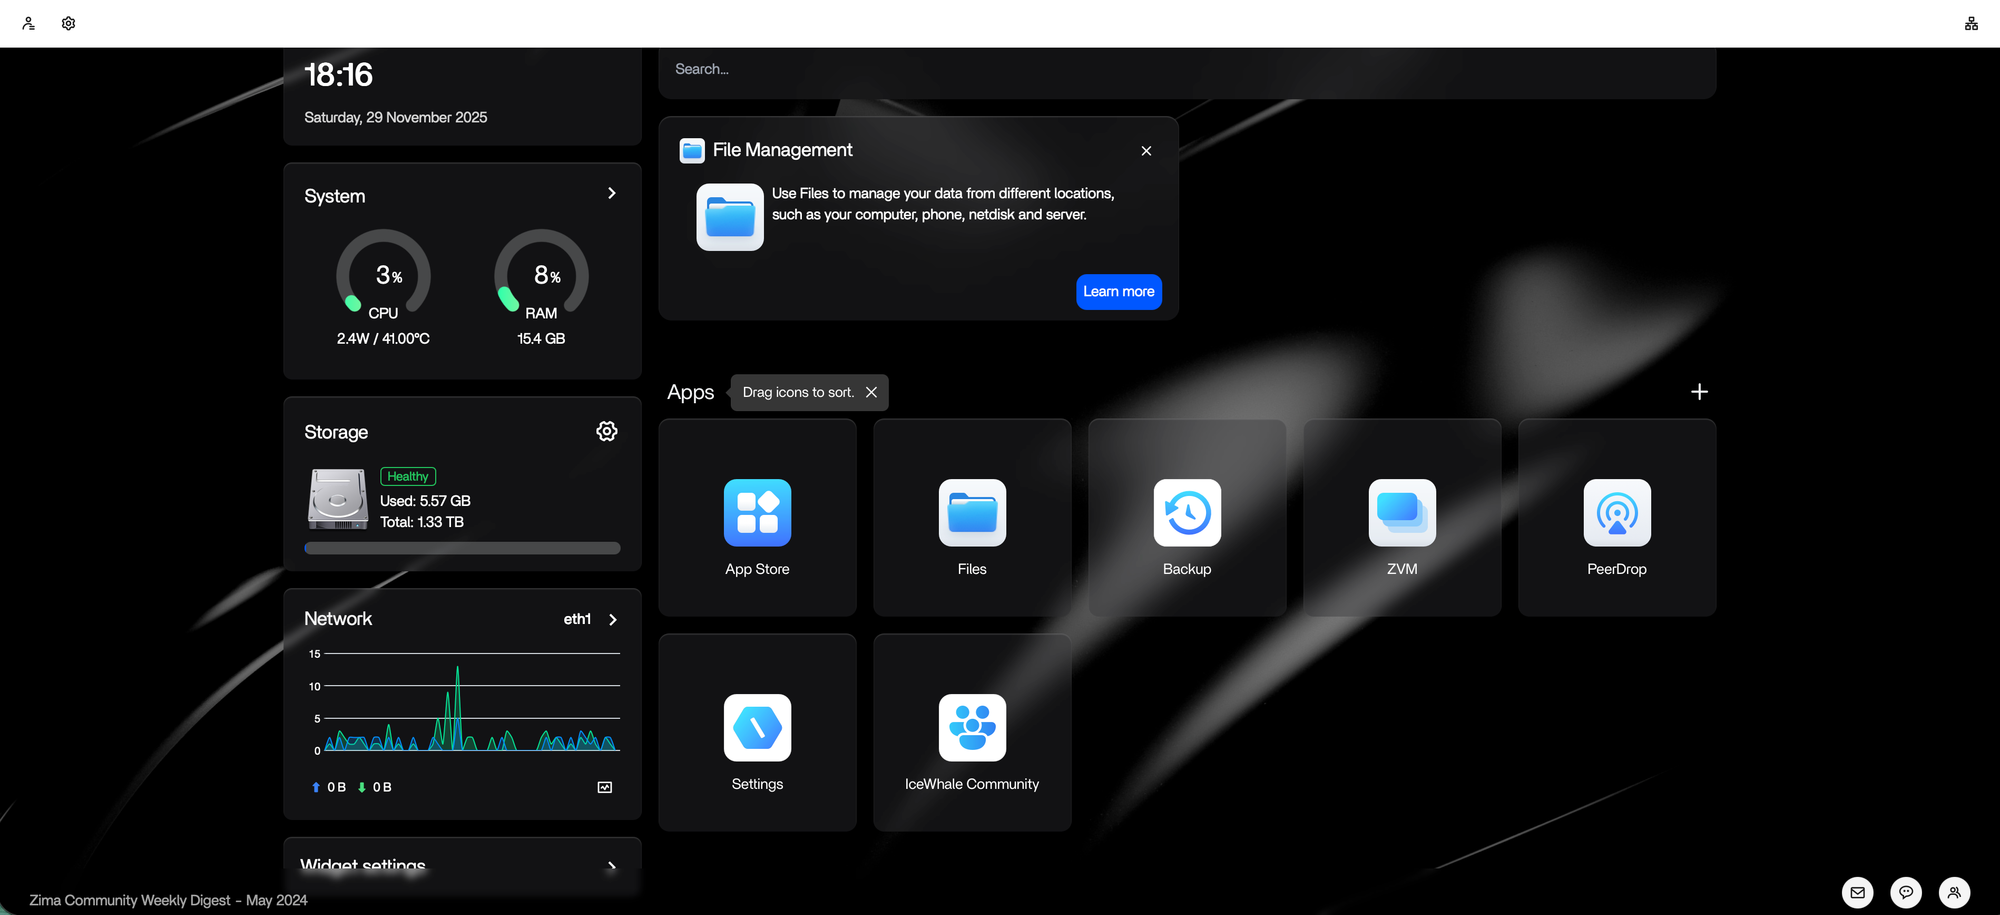Click the storage usage progress bar
Image resolution: width=2000 pixels, height=915 pixels.
click(x=462, y=548)
